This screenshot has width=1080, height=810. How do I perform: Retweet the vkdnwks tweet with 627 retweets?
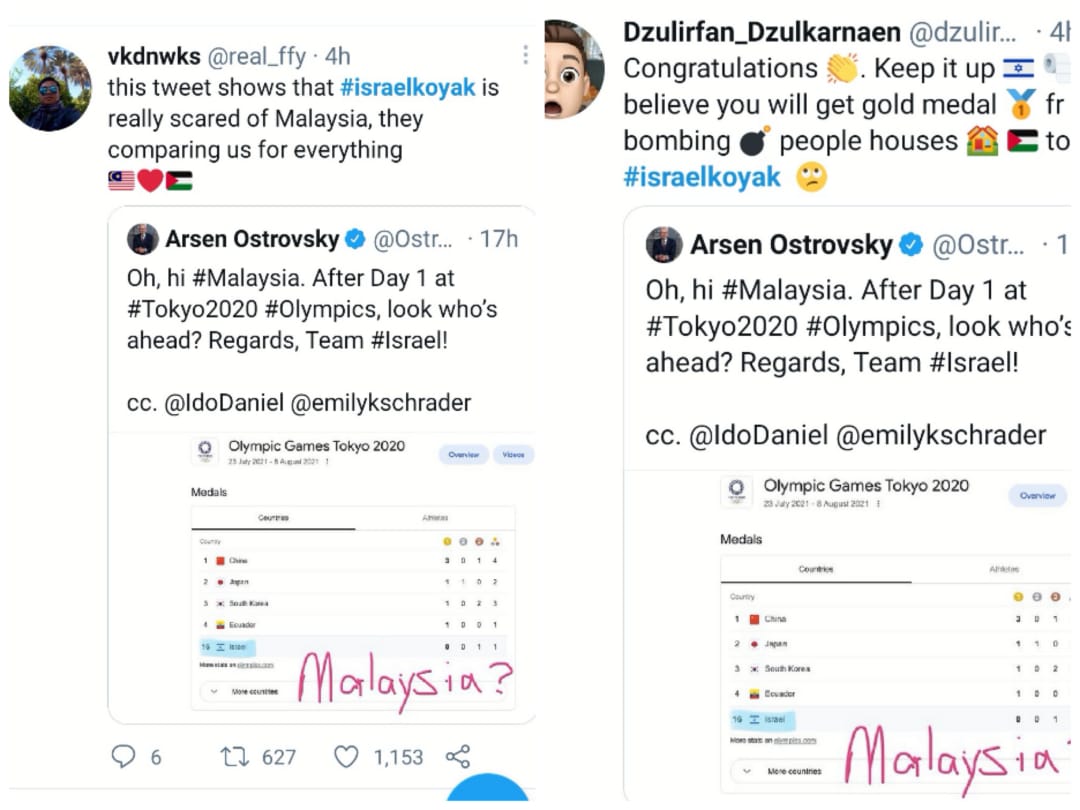[234, 757]
